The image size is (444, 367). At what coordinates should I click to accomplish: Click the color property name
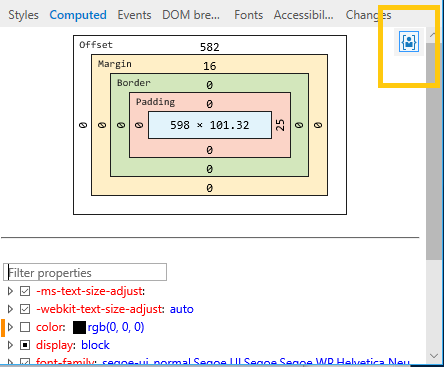[x=49, y=327]
